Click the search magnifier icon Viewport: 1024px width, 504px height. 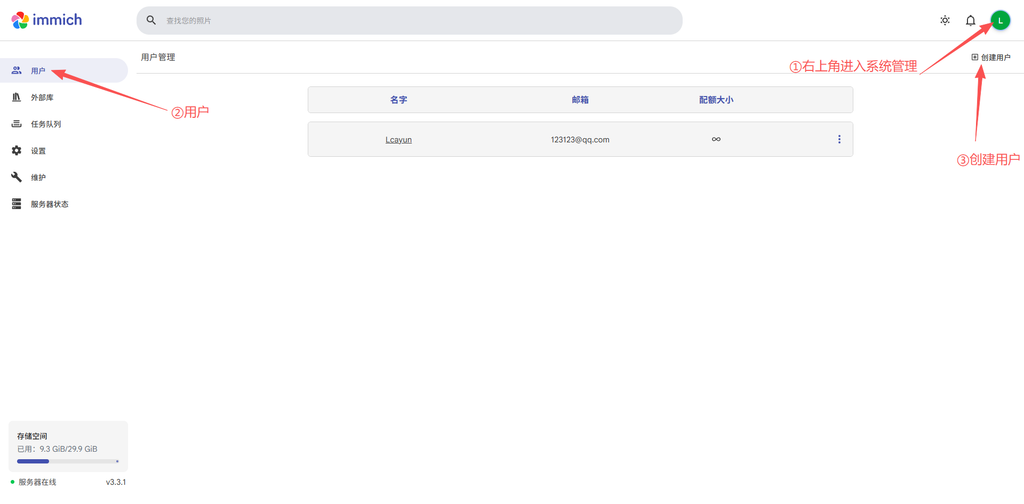[152, 20]
